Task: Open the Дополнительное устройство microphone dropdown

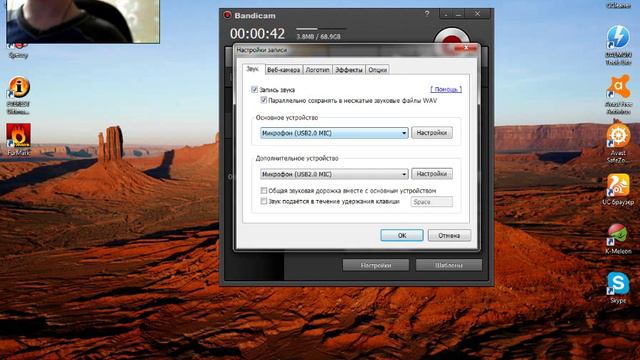Action: click(x=334, y=174)
